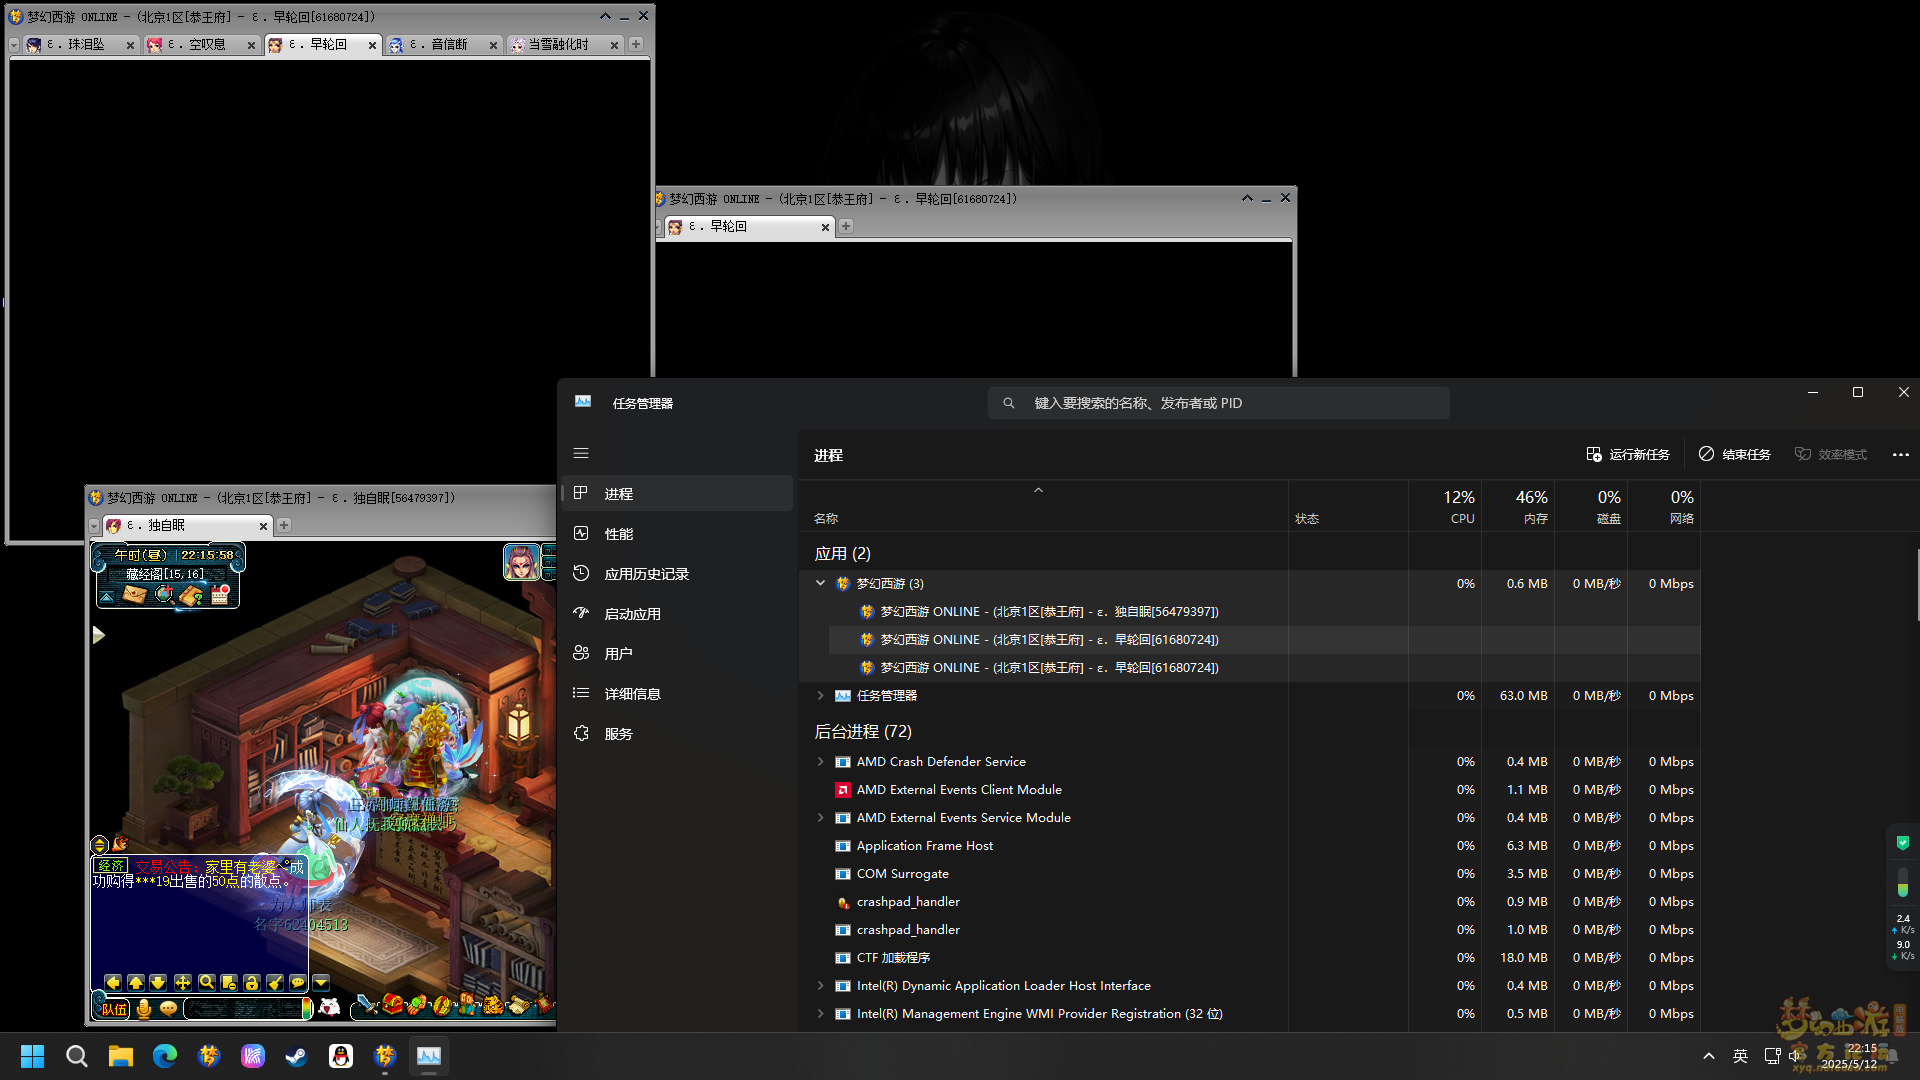Expand Intel(R) Dynamic Application Loader row
This screenshot has height=1080, width=1920.
pos(820,985)
